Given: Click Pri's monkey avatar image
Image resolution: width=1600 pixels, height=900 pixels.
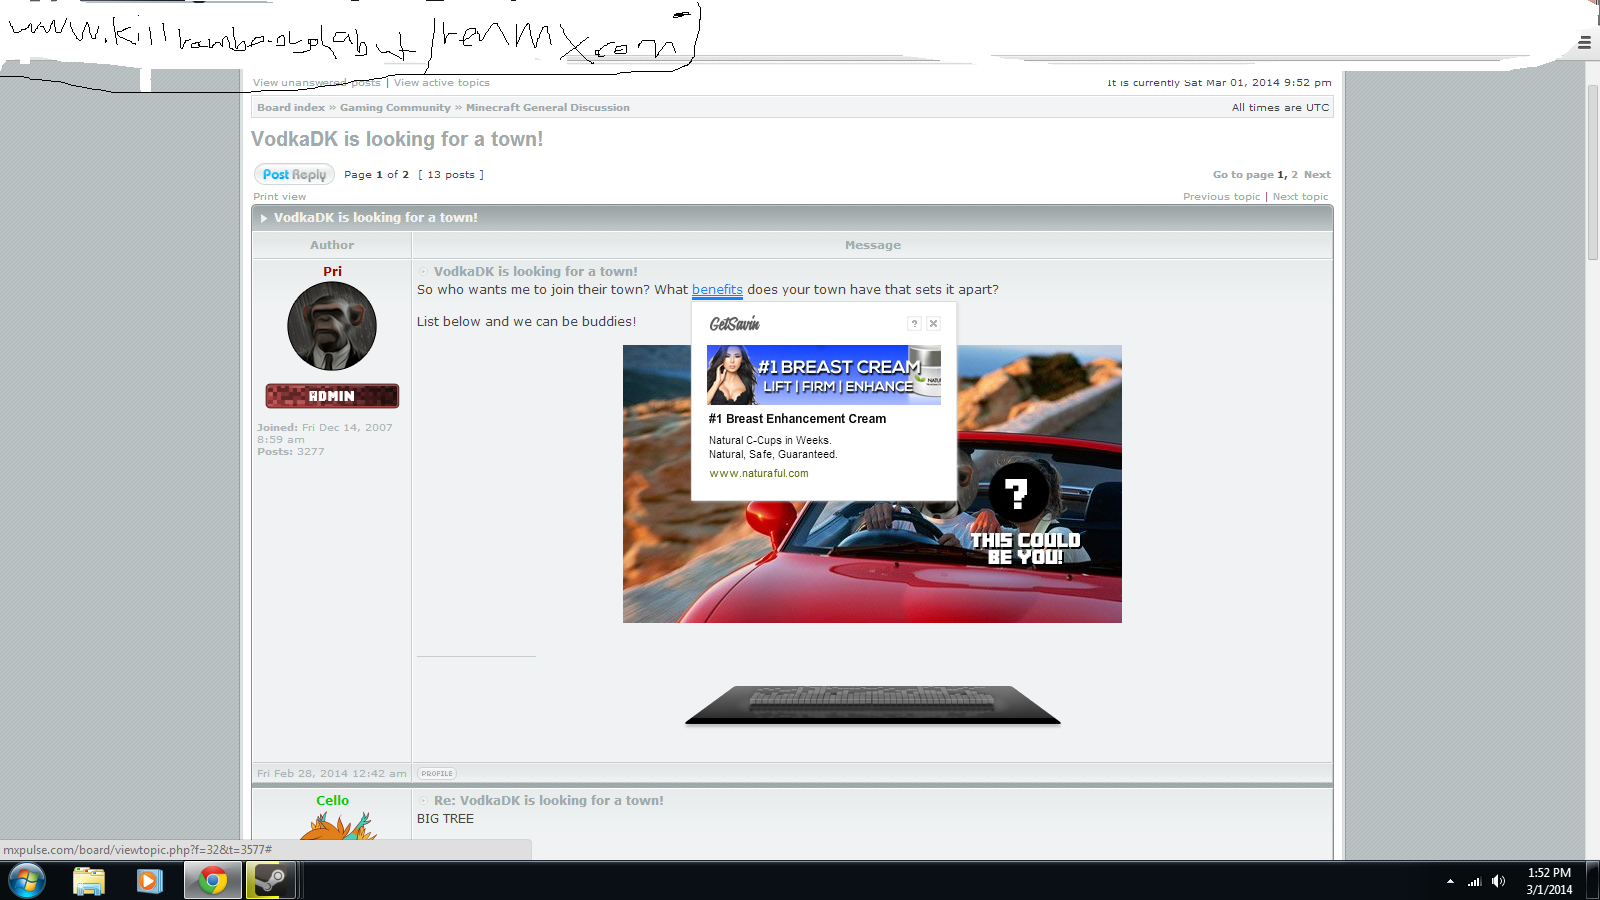Looking at the screenshot, I should (332, 326).
